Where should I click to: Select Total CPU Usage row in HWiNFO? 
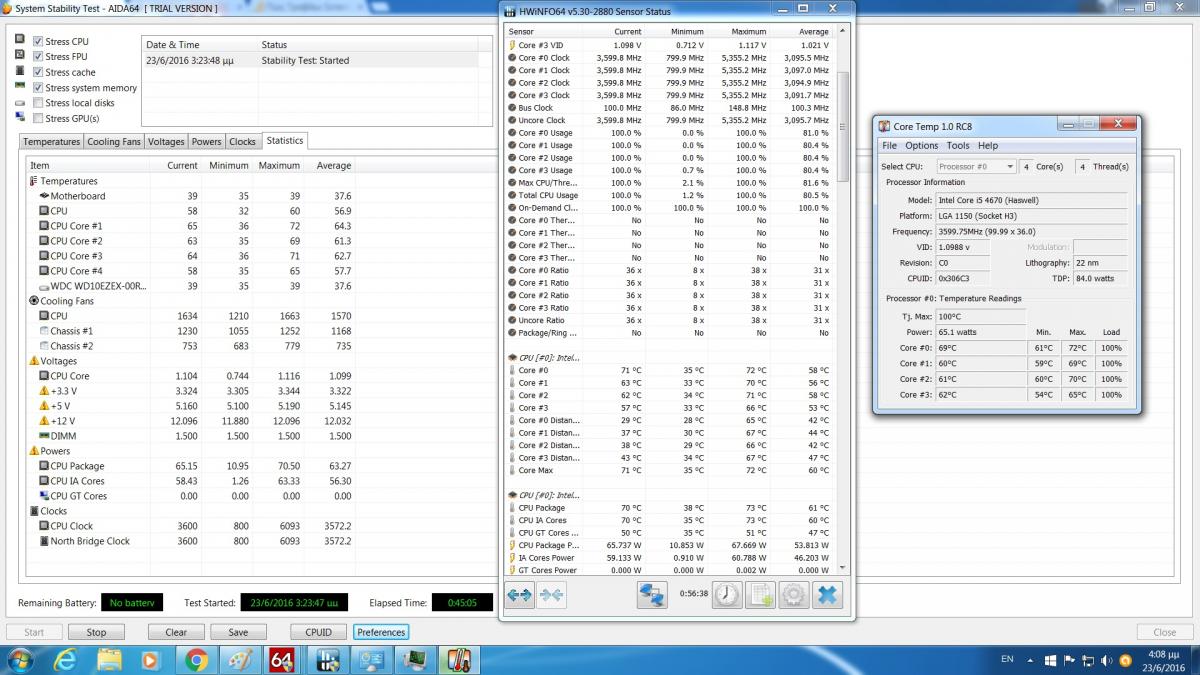(669, 195)
